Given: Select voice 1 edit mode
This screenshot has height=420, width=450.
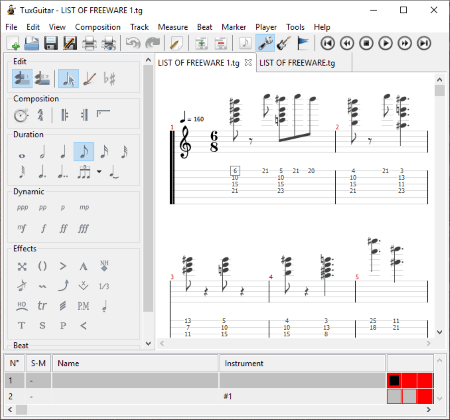Looking at the screenshot, I should [x=22, y=79].
